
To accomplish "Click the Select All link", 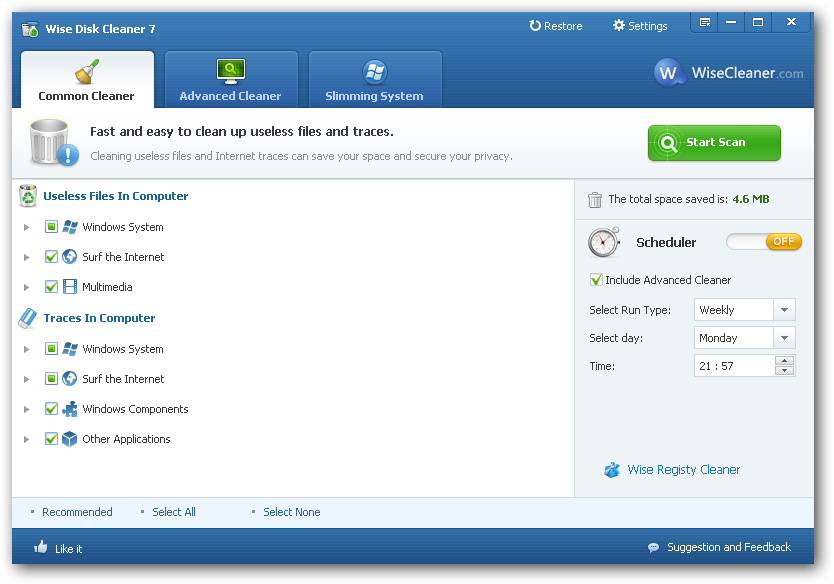I will coord(174,512).
